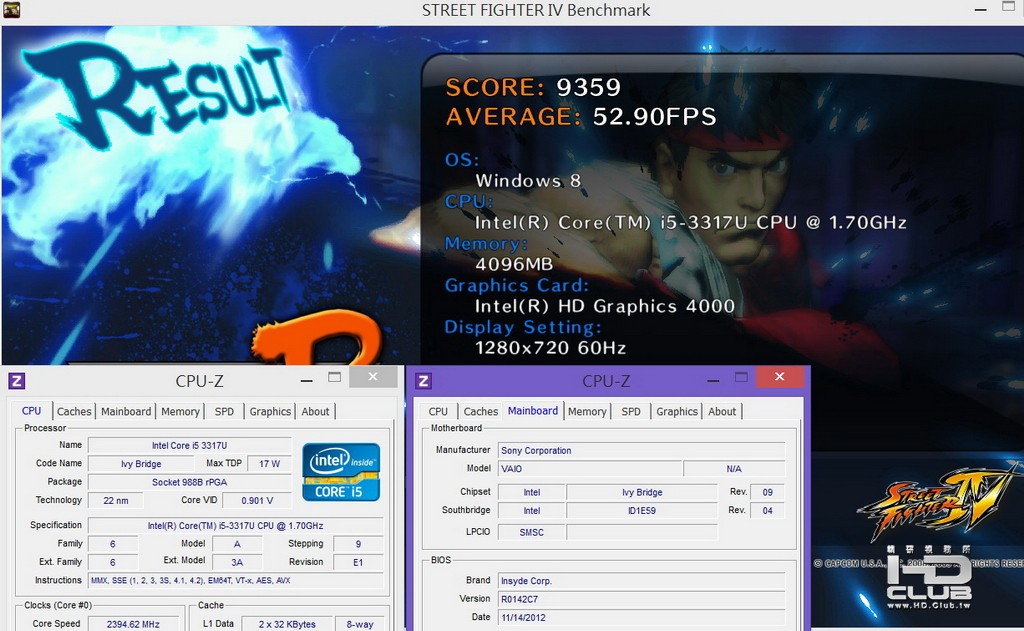The height and width of the screenshot is (631, 1024).
Task: Click the Specification field with i5-3317U CPU @ 1.70GHz
Action: [236, 525]
